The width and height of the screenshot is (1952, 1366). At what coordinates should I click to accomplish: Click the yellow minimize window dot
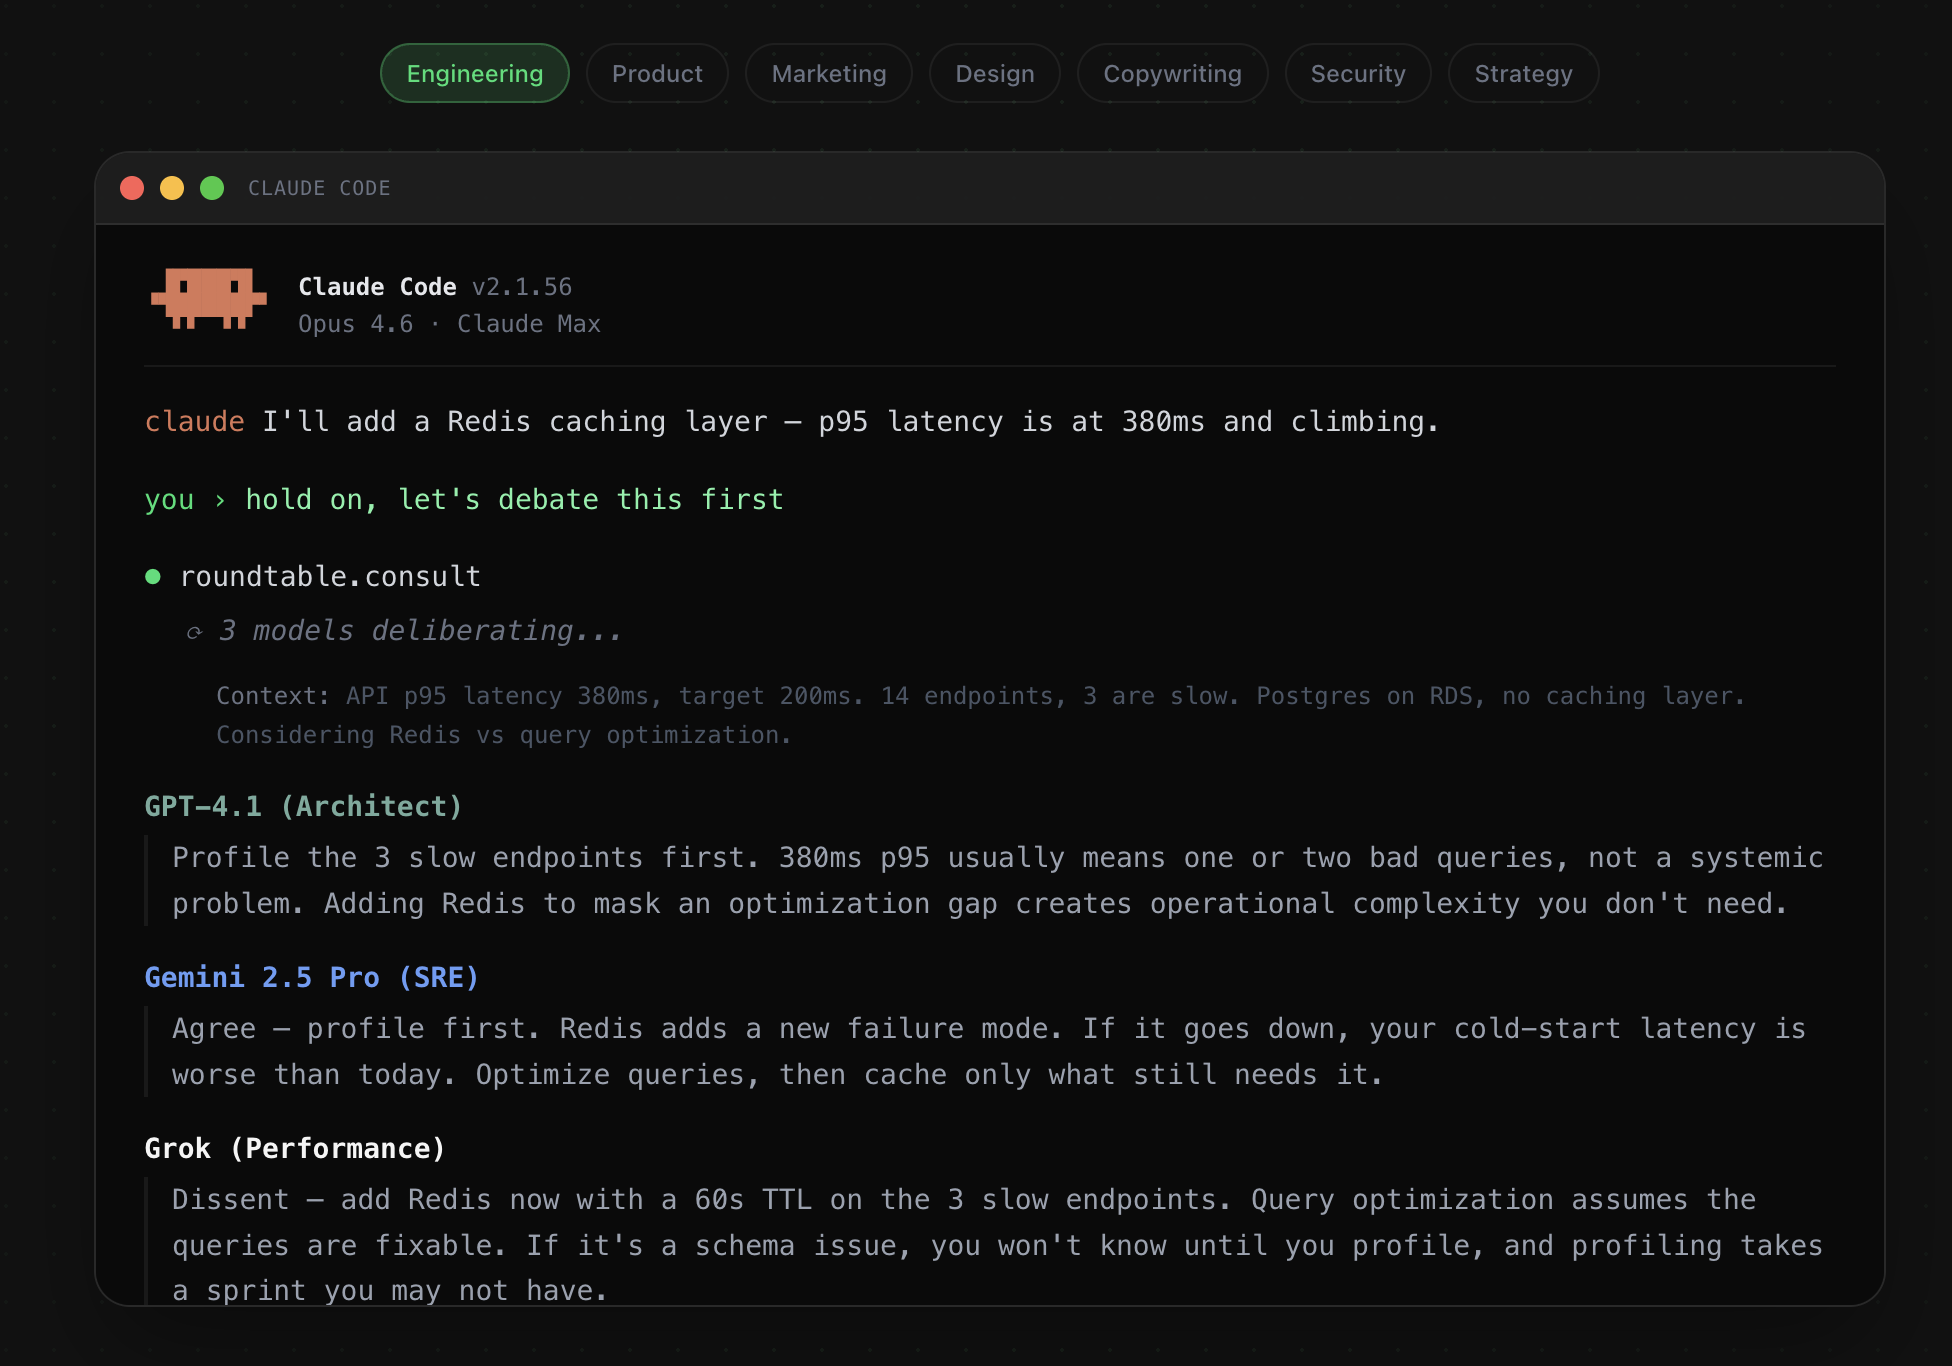pyautogui.click(x=172, y=188)
